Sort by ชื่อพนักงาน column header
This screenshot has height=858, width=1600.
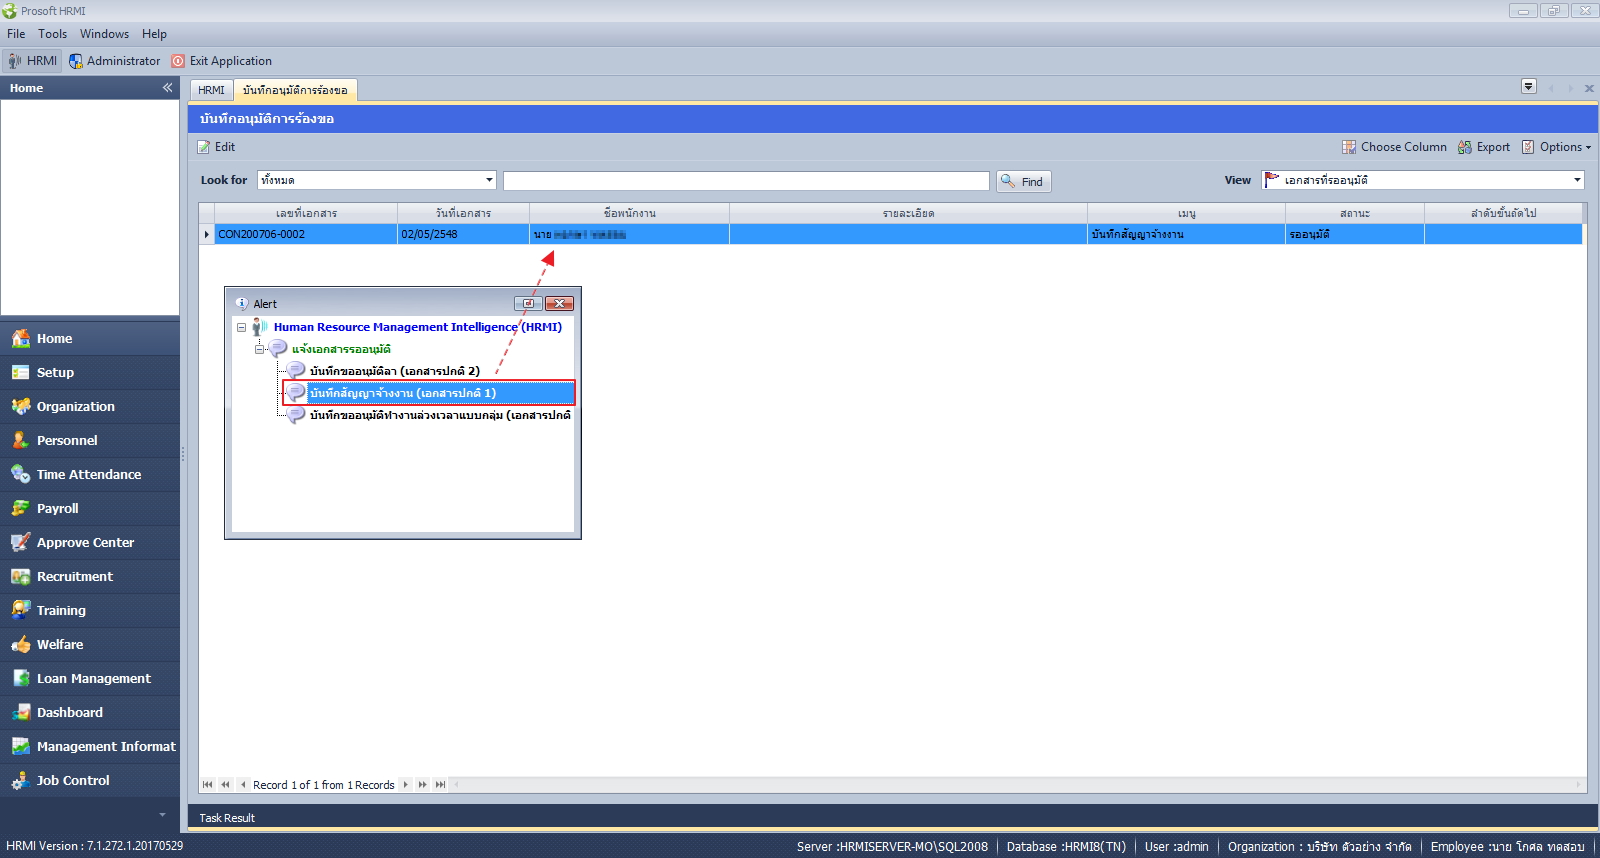[x=629, y=213]
